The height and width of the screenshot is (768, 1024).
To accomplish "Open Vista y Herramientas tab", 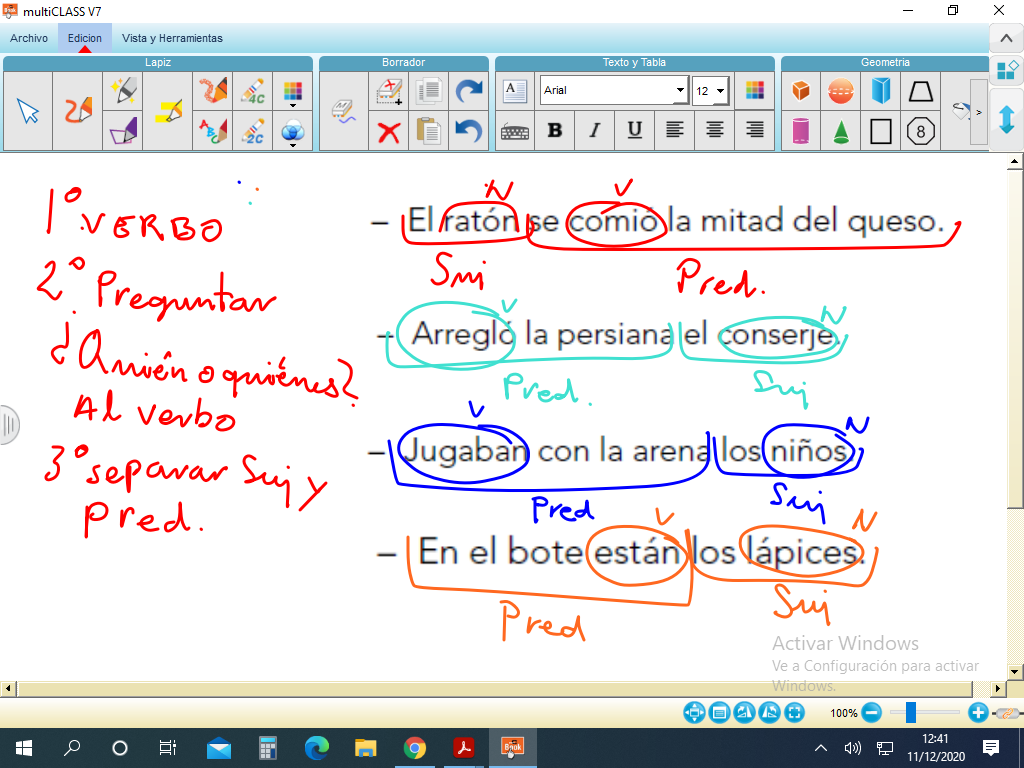I will coord(172,38).
